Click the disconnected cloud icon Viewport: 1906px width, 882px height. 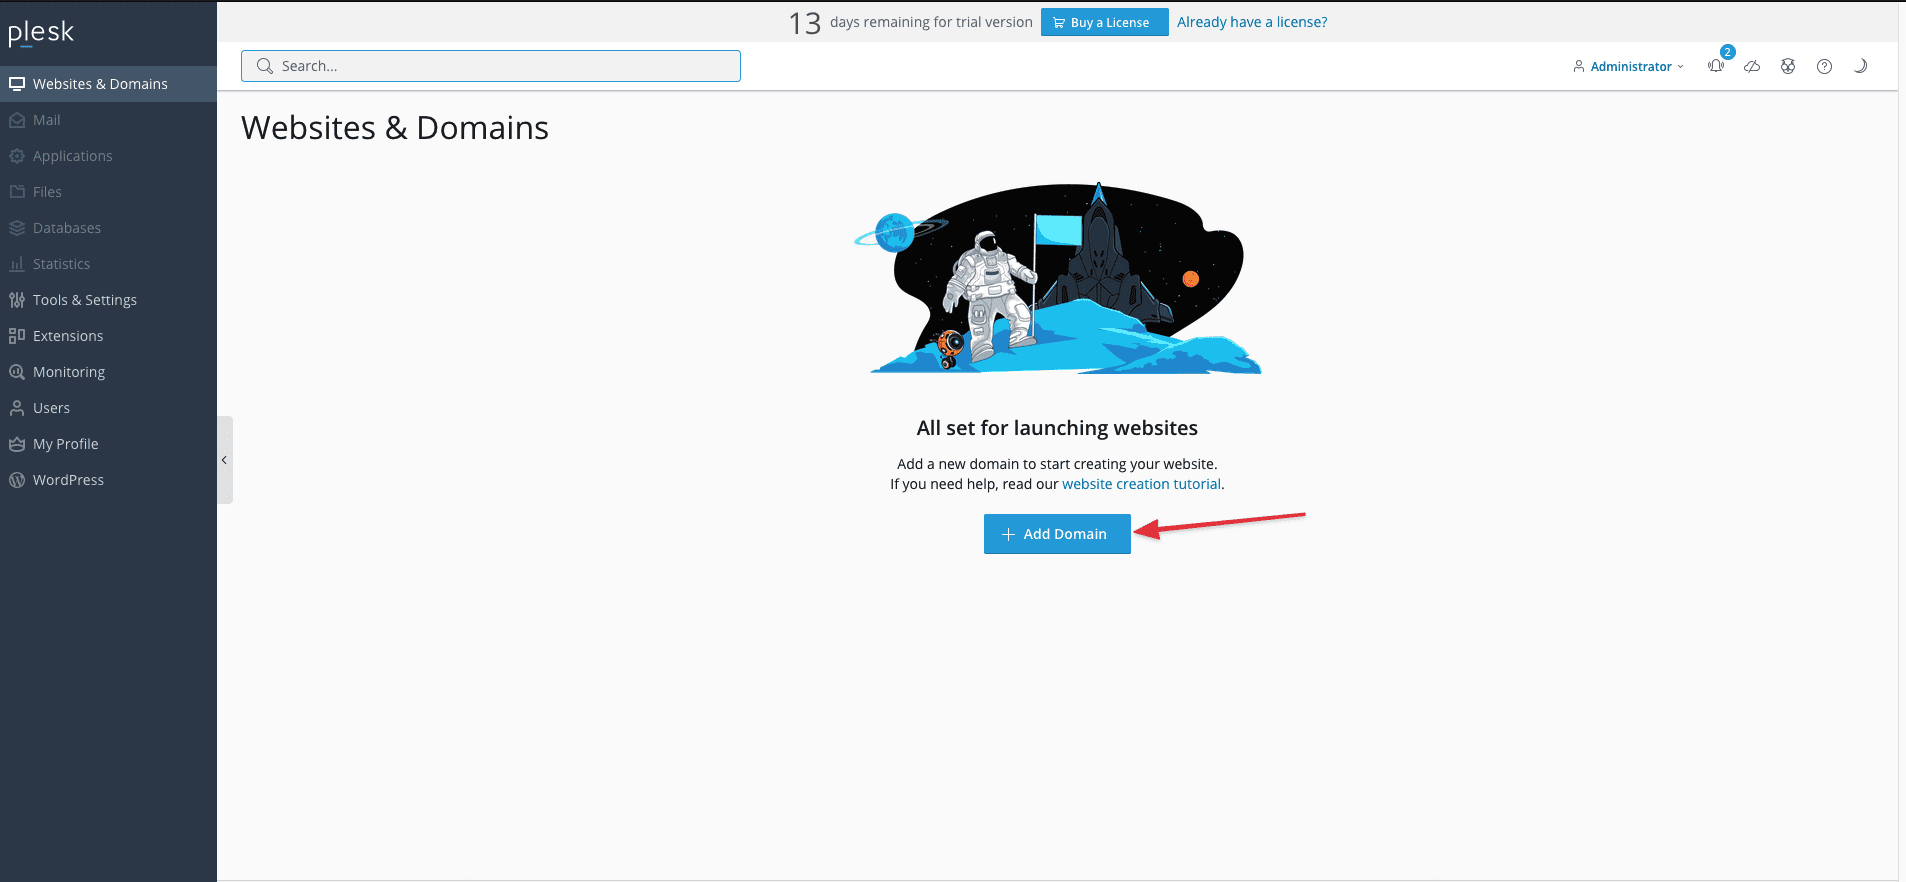pos(1752,66)
